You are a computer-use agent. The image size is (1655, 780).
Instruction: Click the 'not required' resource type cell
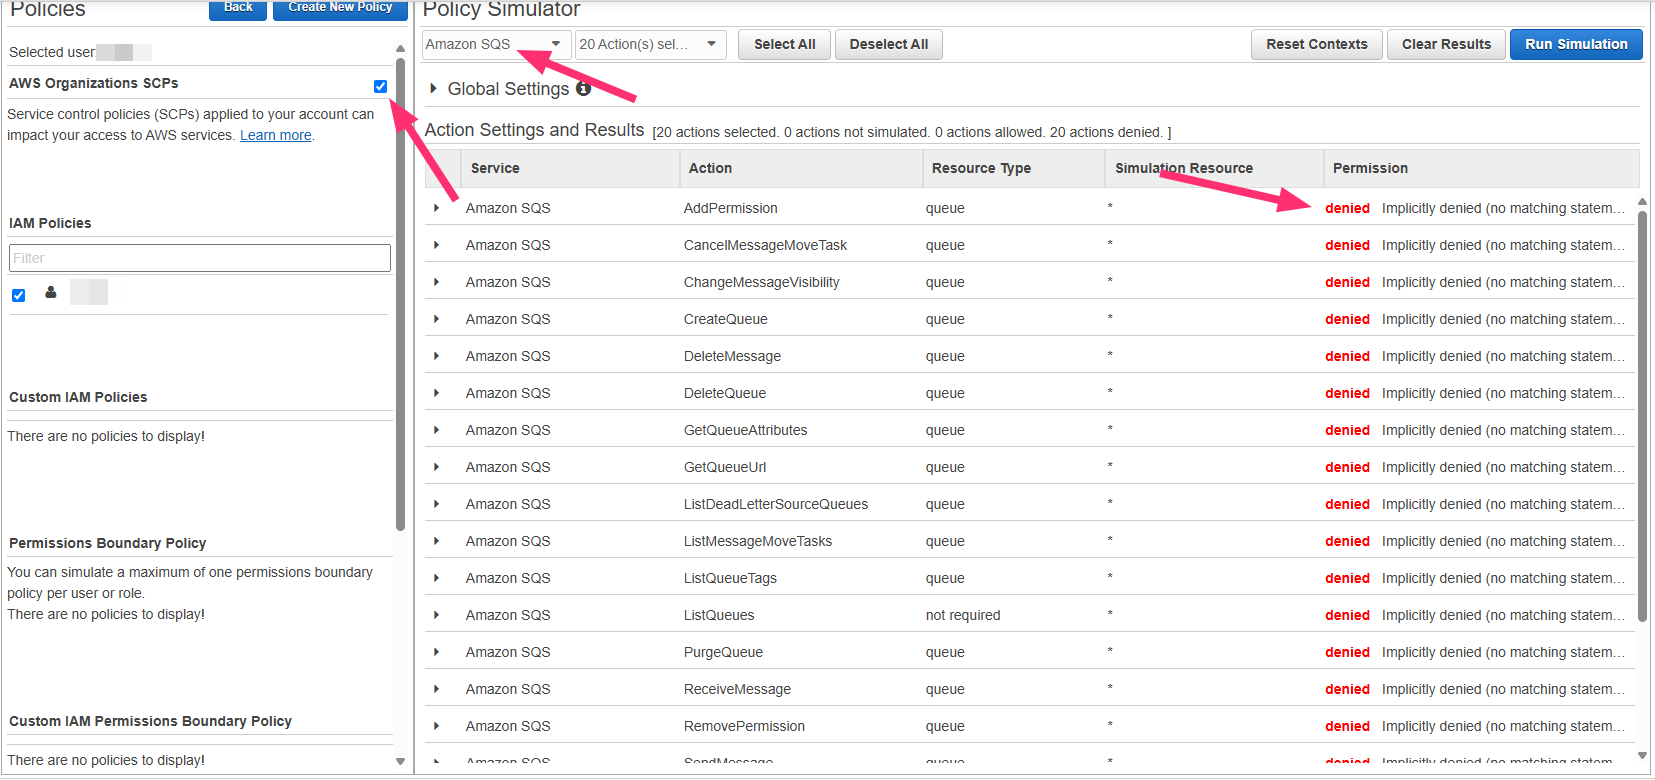[963, 615]
